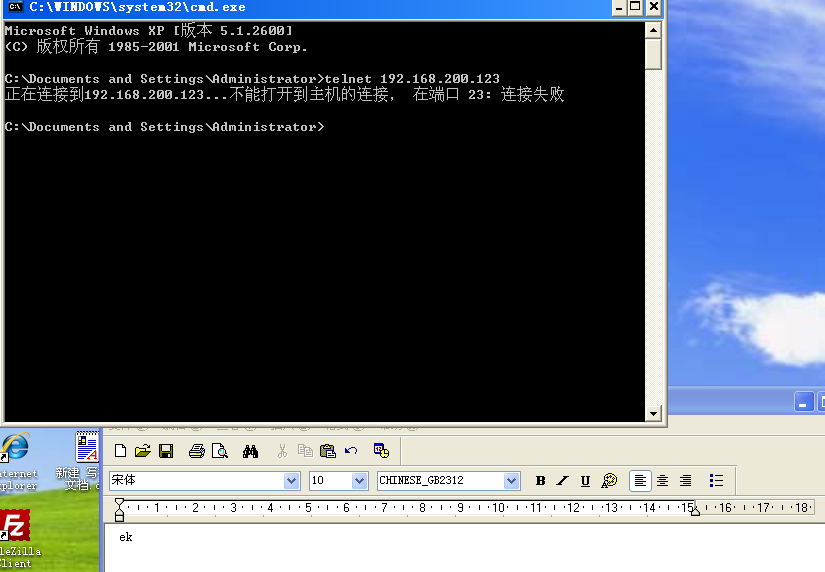Expand the font size dropdown showing 10
This screenshot has height=572, width=825.
pos(359,480)
